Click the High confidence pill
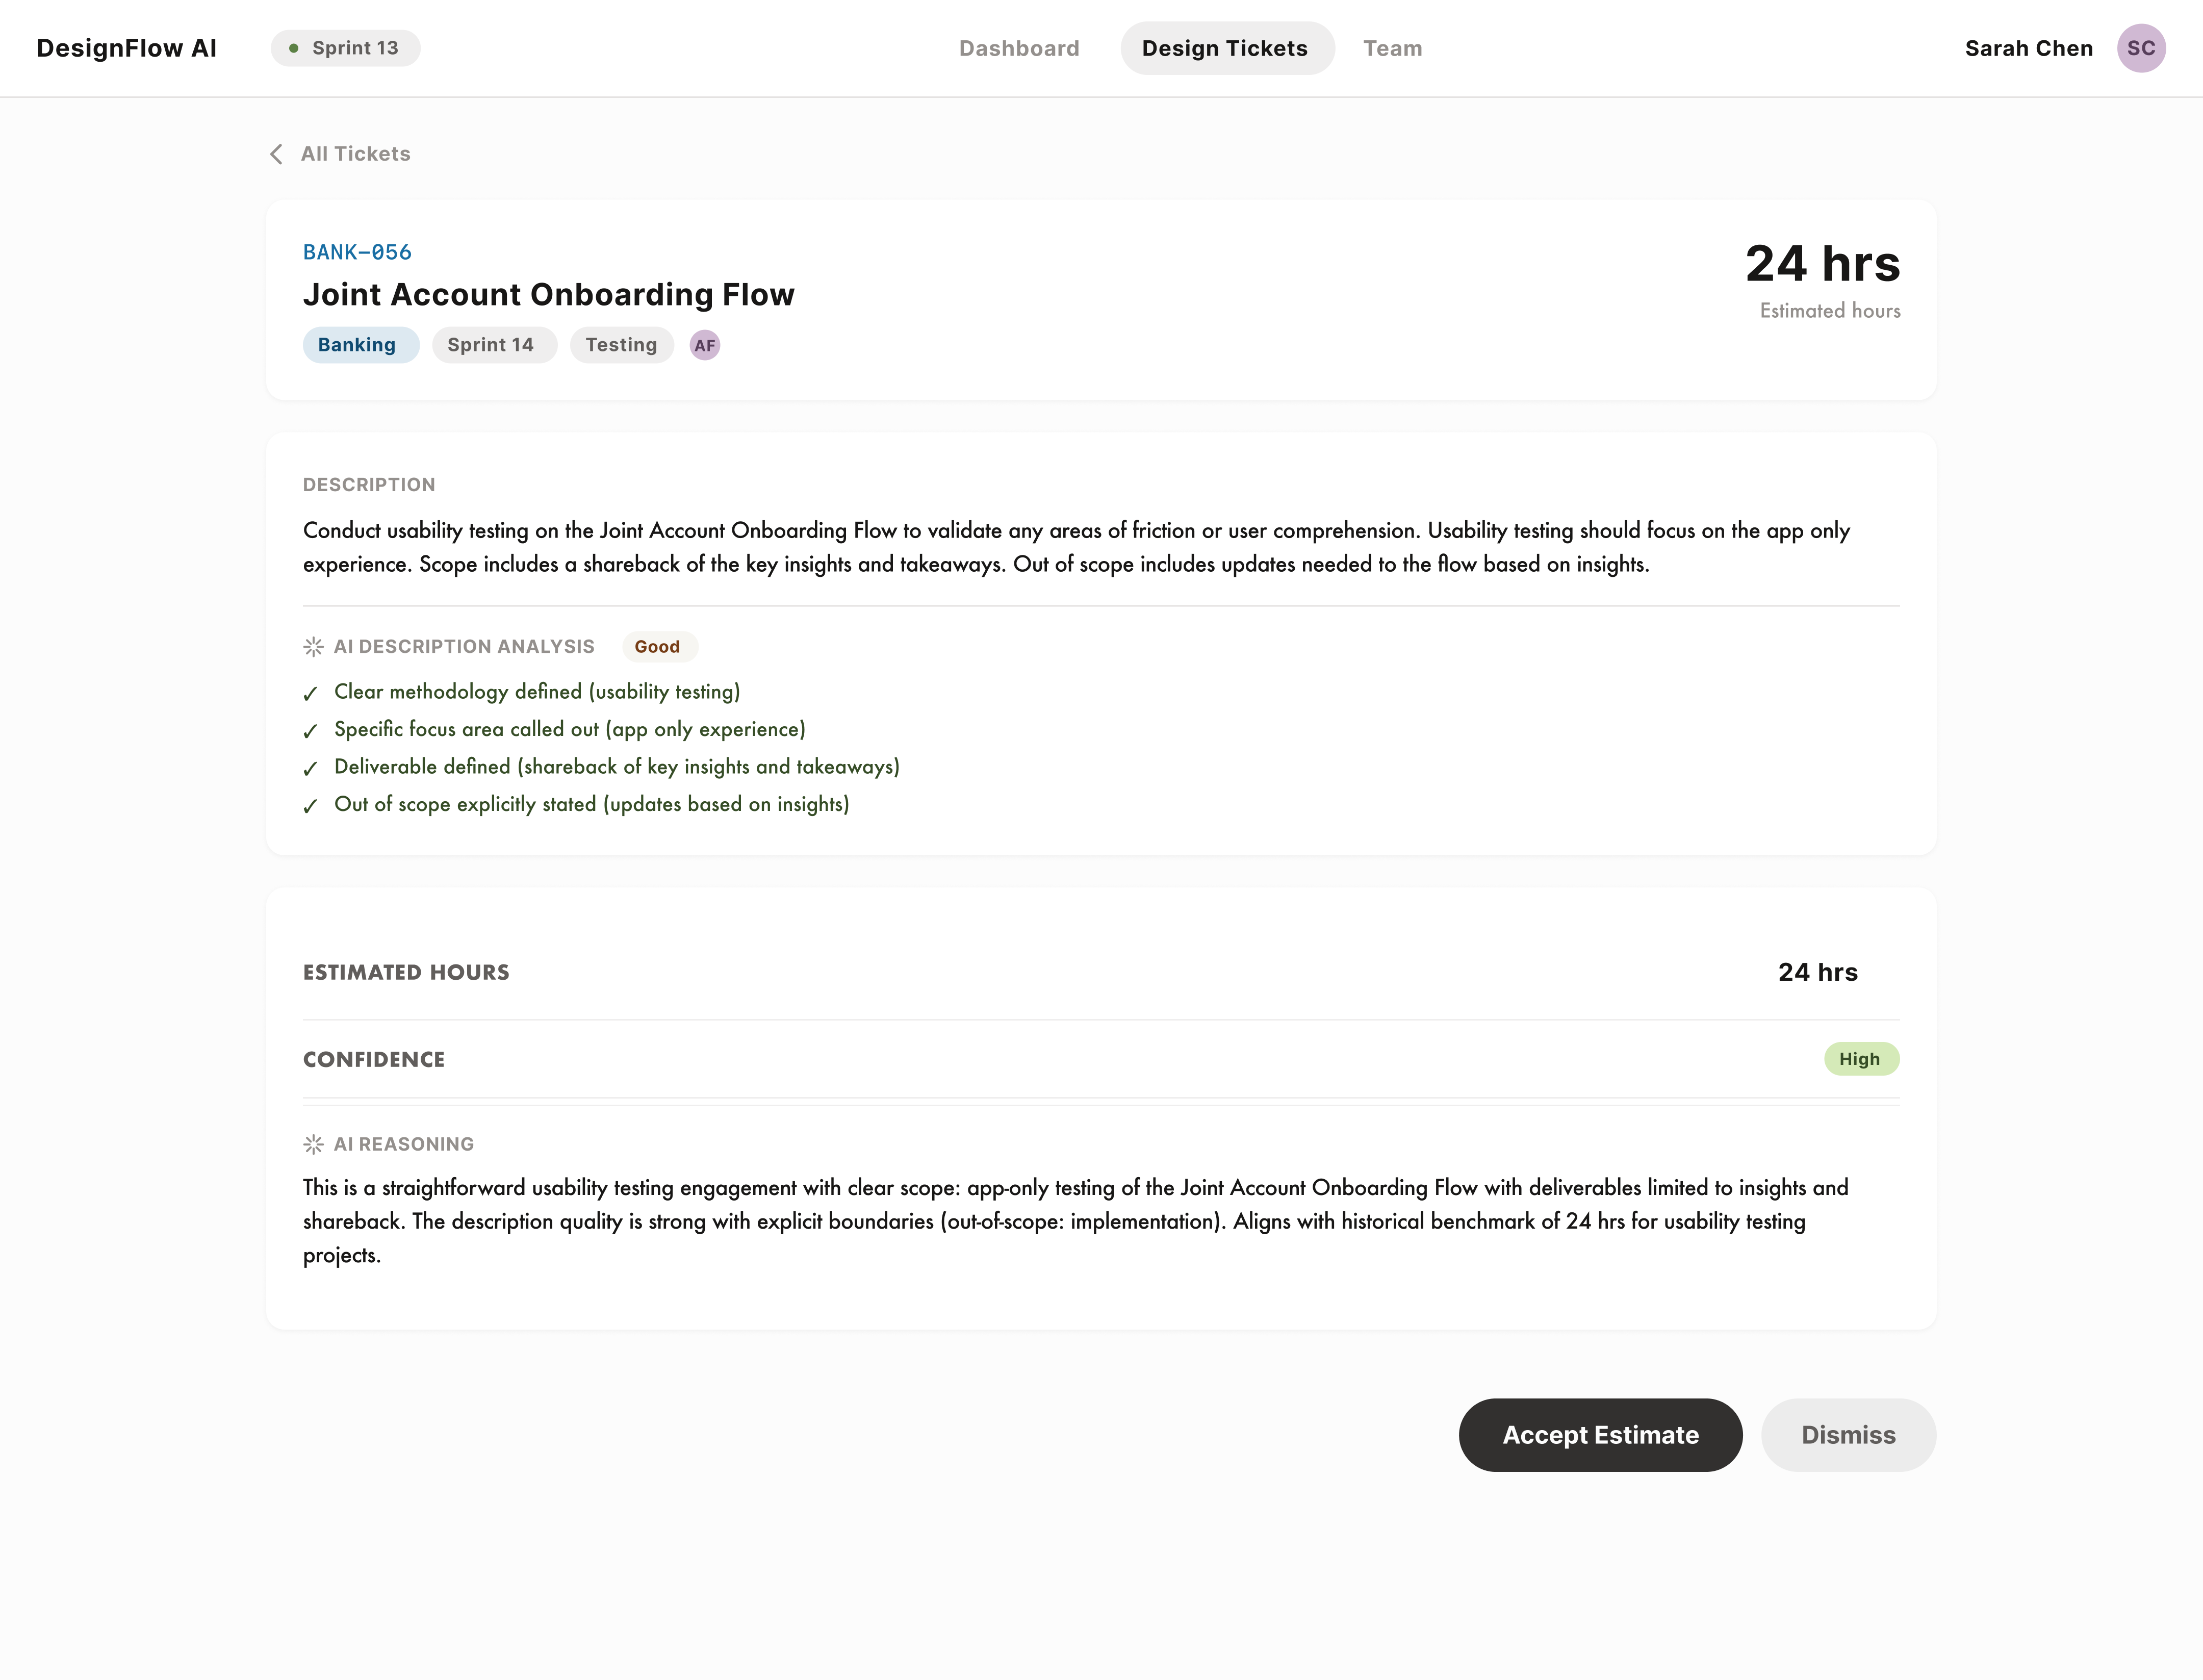 1861,1059
